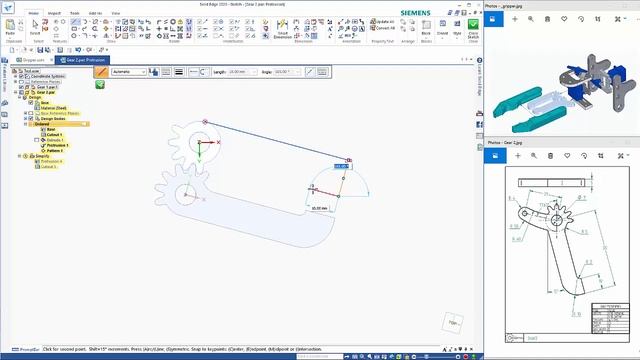This screenshot has height=360, width=640.
Task: Zoom in the gripper.jpg Photos window
Action: [x=531, y=19]
